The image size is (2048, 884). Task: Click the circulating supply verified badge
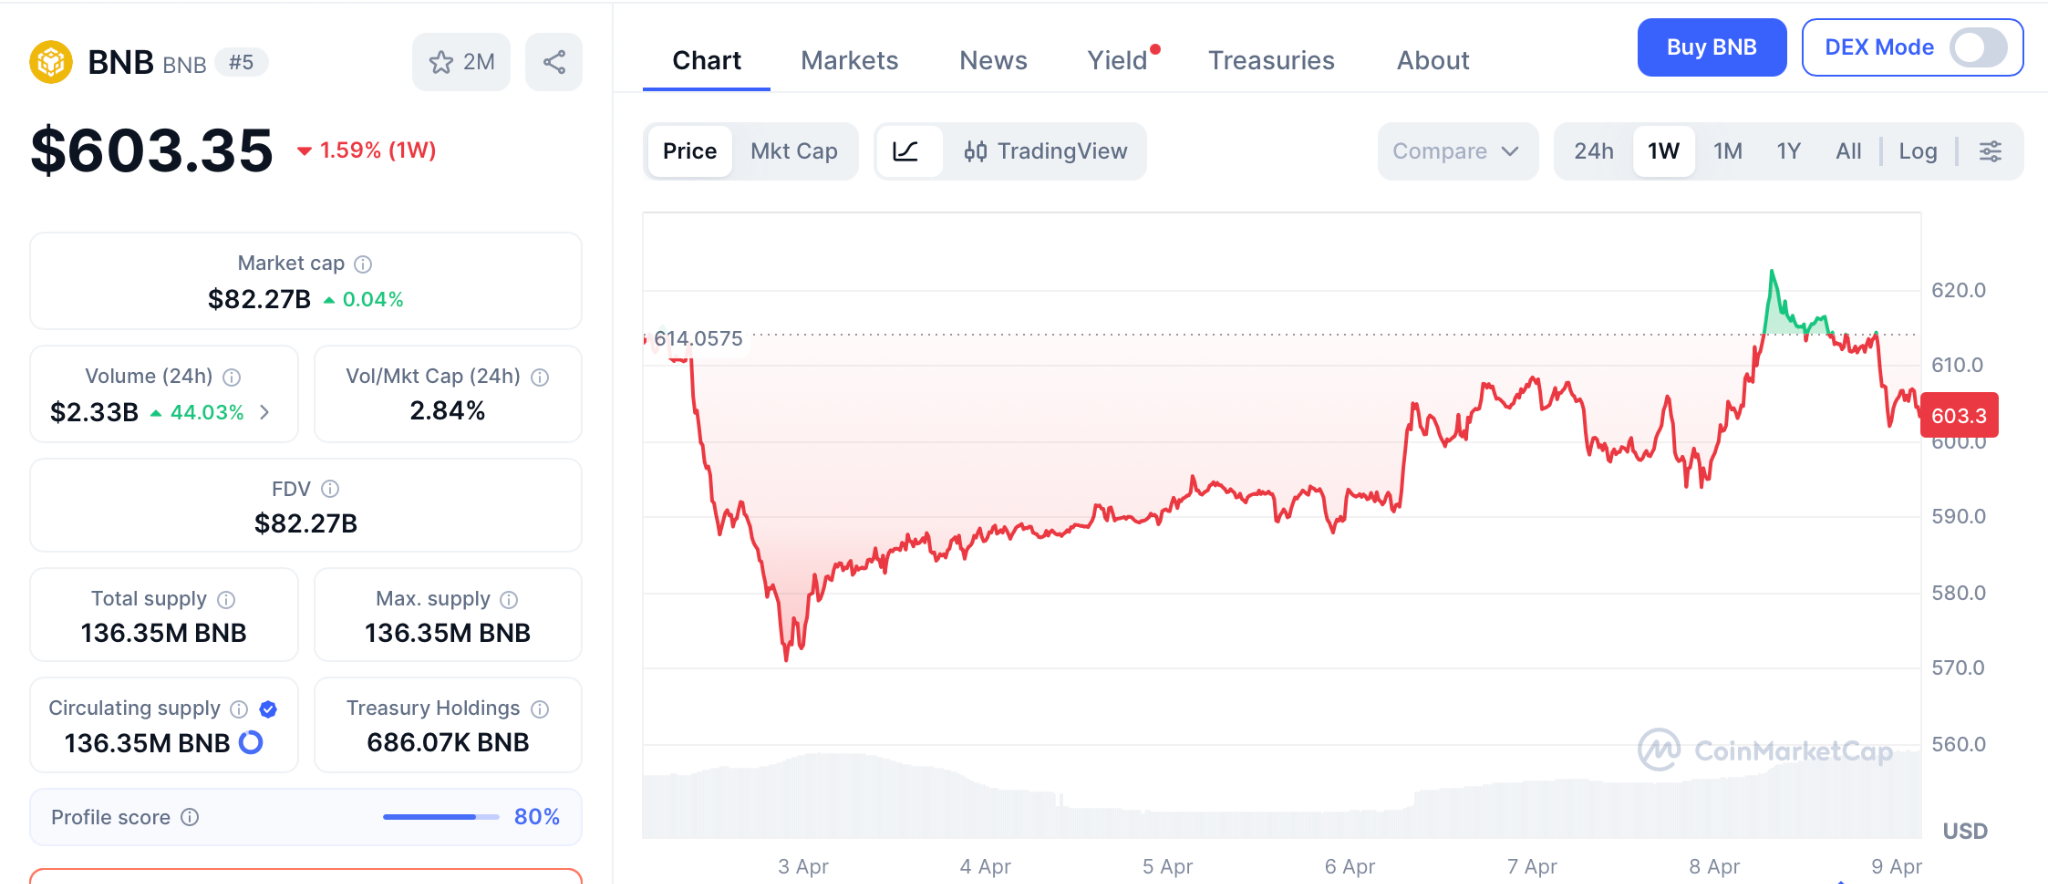coord(268,709)
